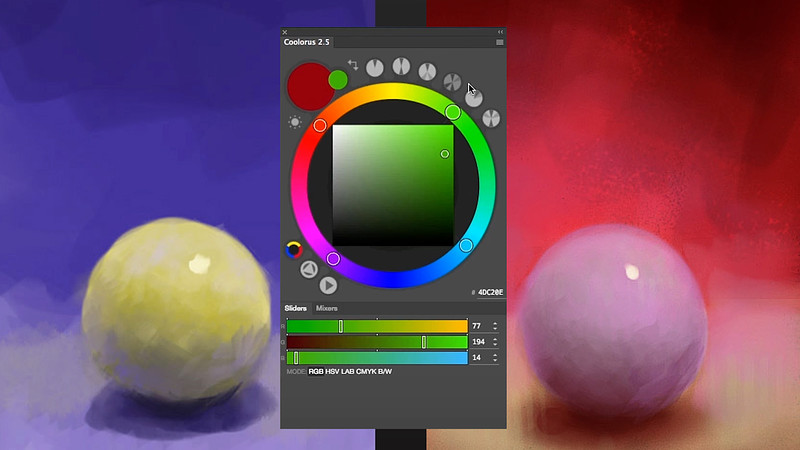The image size is (800, 450).
Task: Click the hex color input field
Action: tap(490, 292)
